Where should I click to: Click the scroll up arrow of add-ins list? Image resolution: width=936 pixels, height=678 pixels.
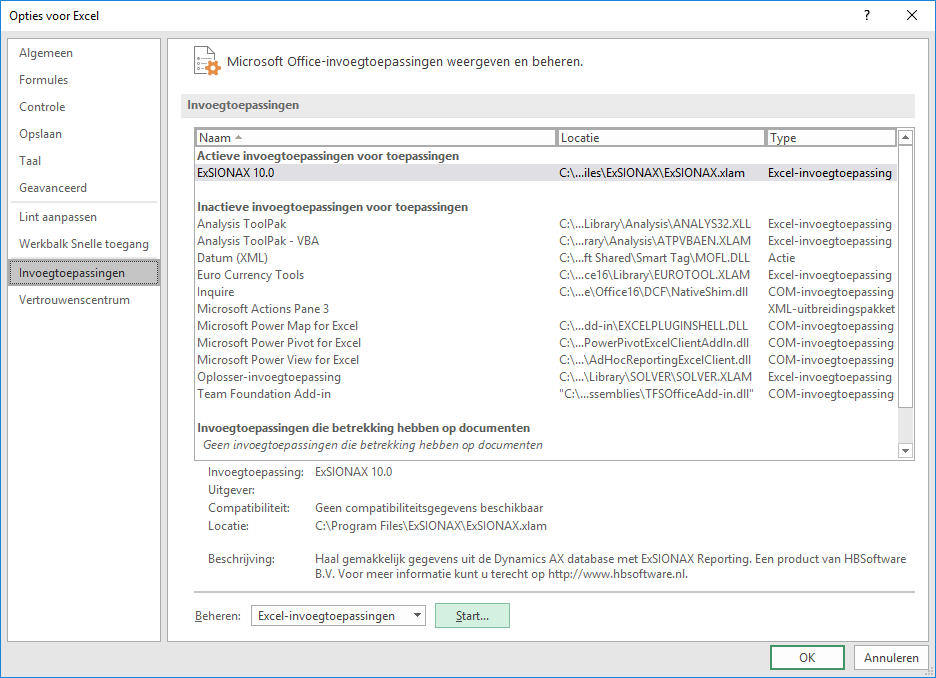(906, 137)
